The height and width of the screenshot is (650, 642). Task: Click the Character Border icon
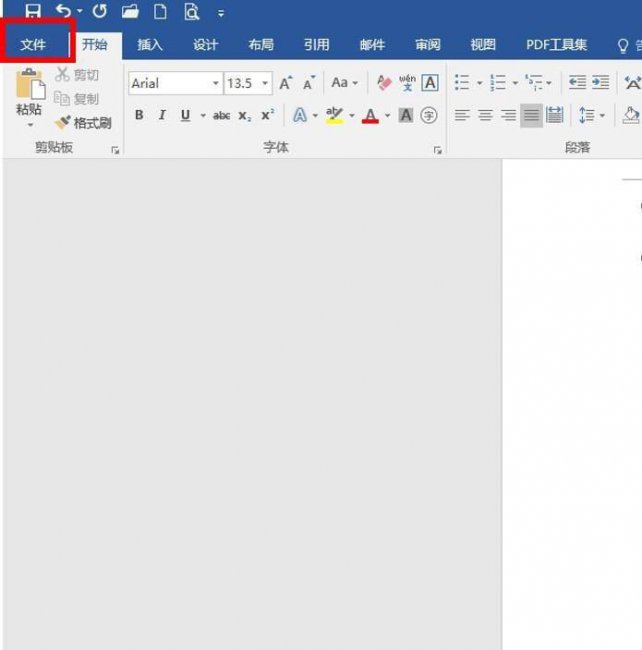click(x=430, y=83)
